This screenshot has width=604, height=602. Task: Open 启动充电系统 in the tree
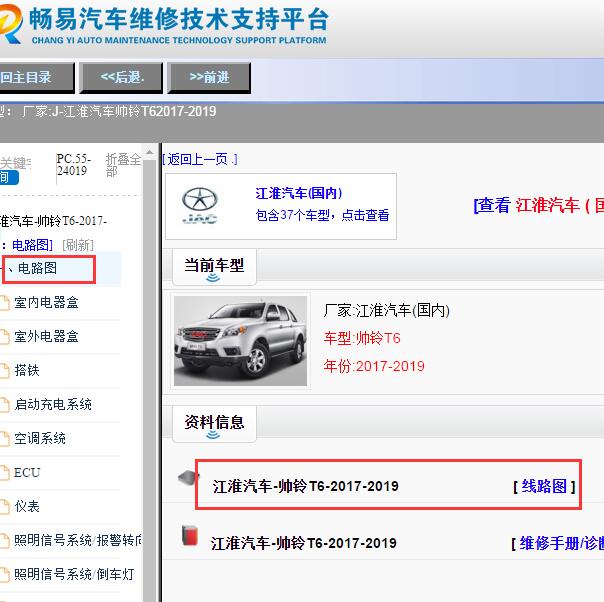pos(53,404)
